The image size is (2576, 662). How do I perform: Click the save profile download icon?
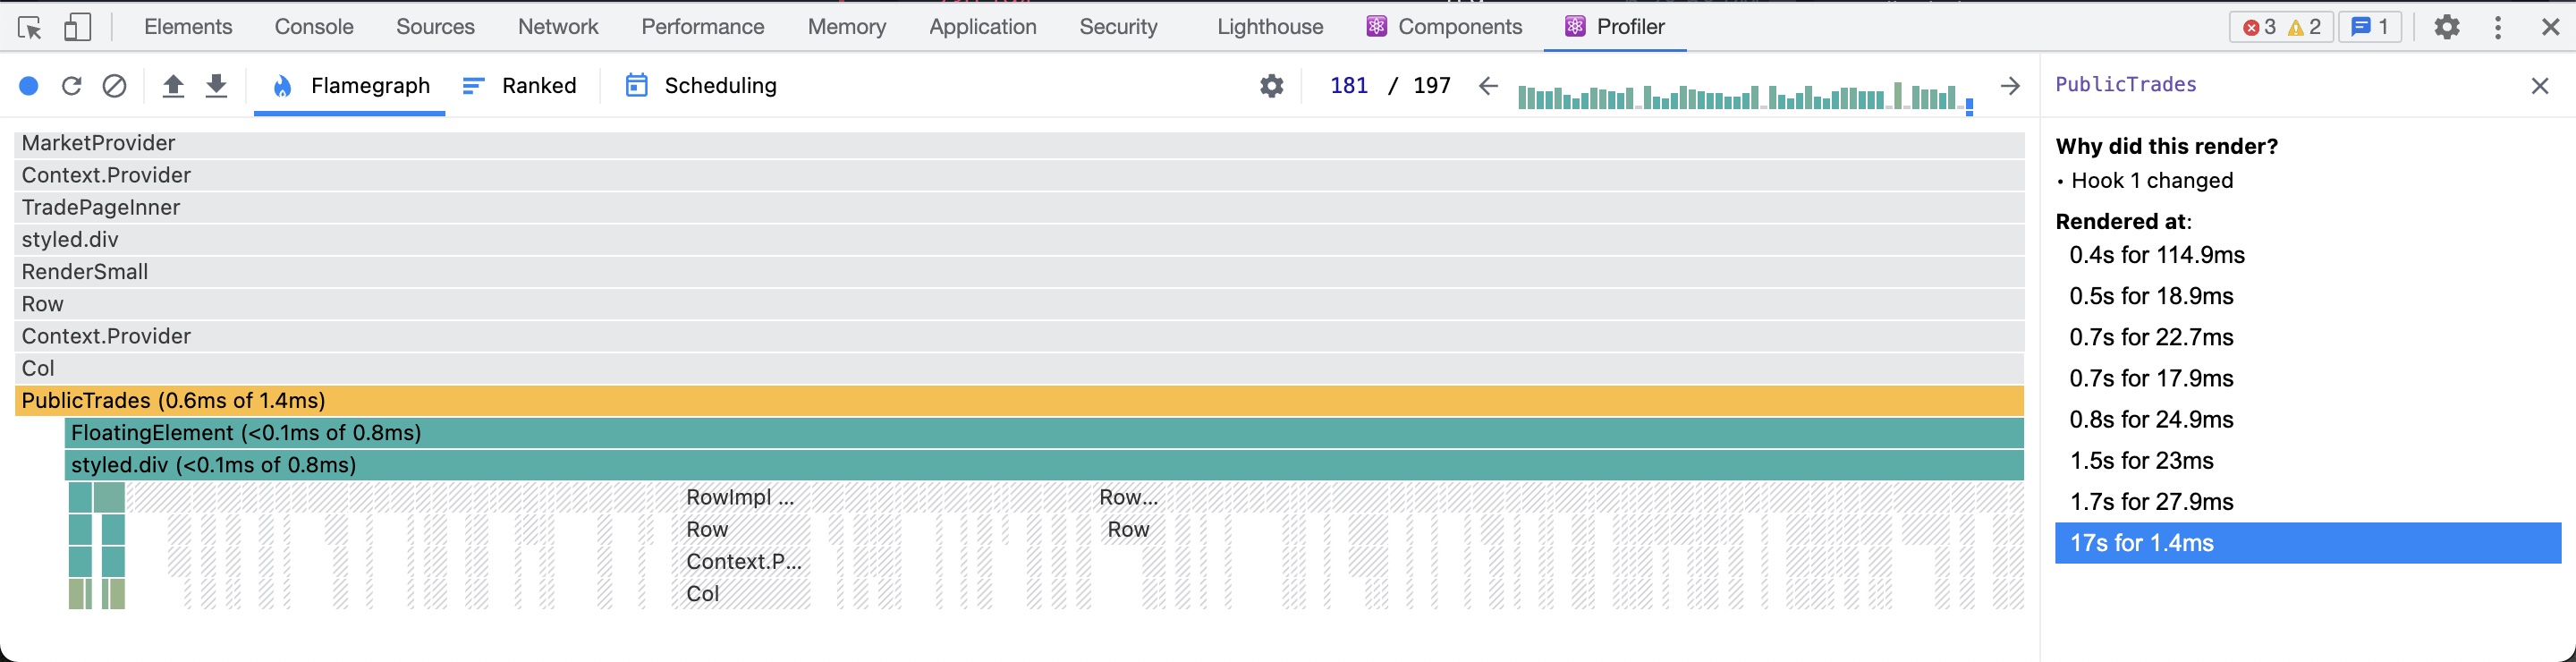coord(216,86)
